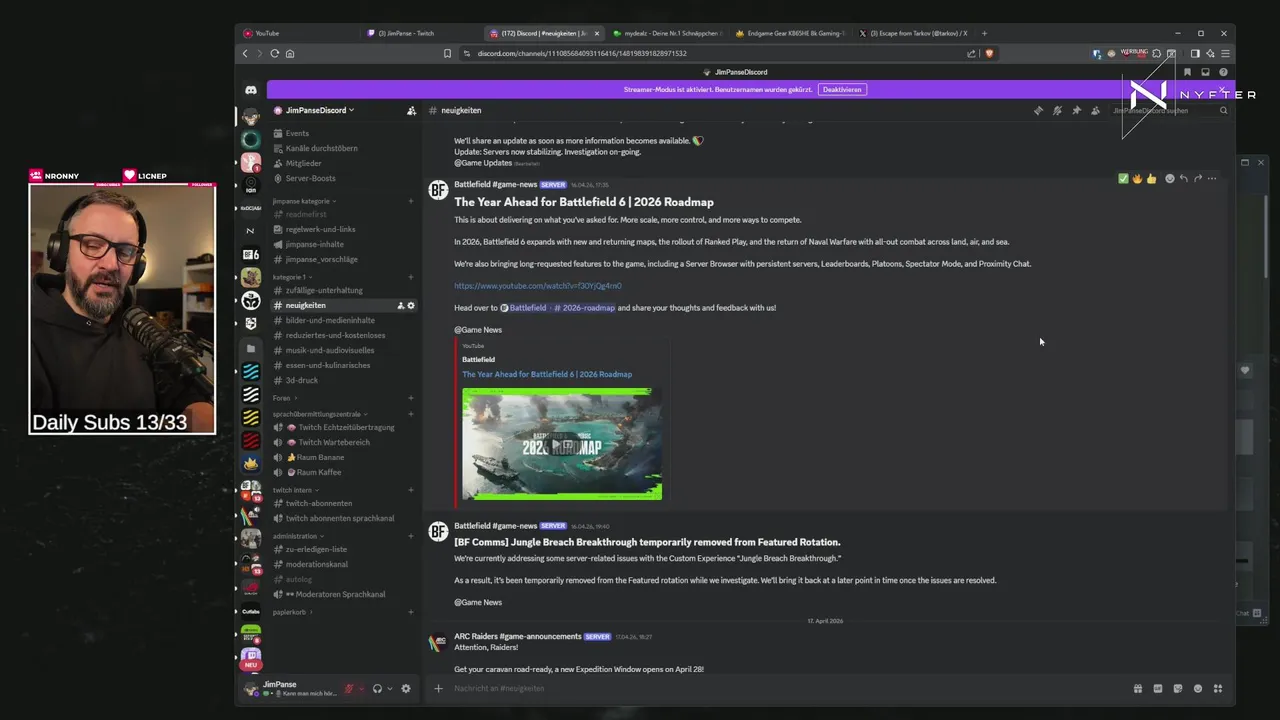The image size is (1280, 720).
Task: React with the green checkmark emoji
Action: click(x=1123, y=179)
